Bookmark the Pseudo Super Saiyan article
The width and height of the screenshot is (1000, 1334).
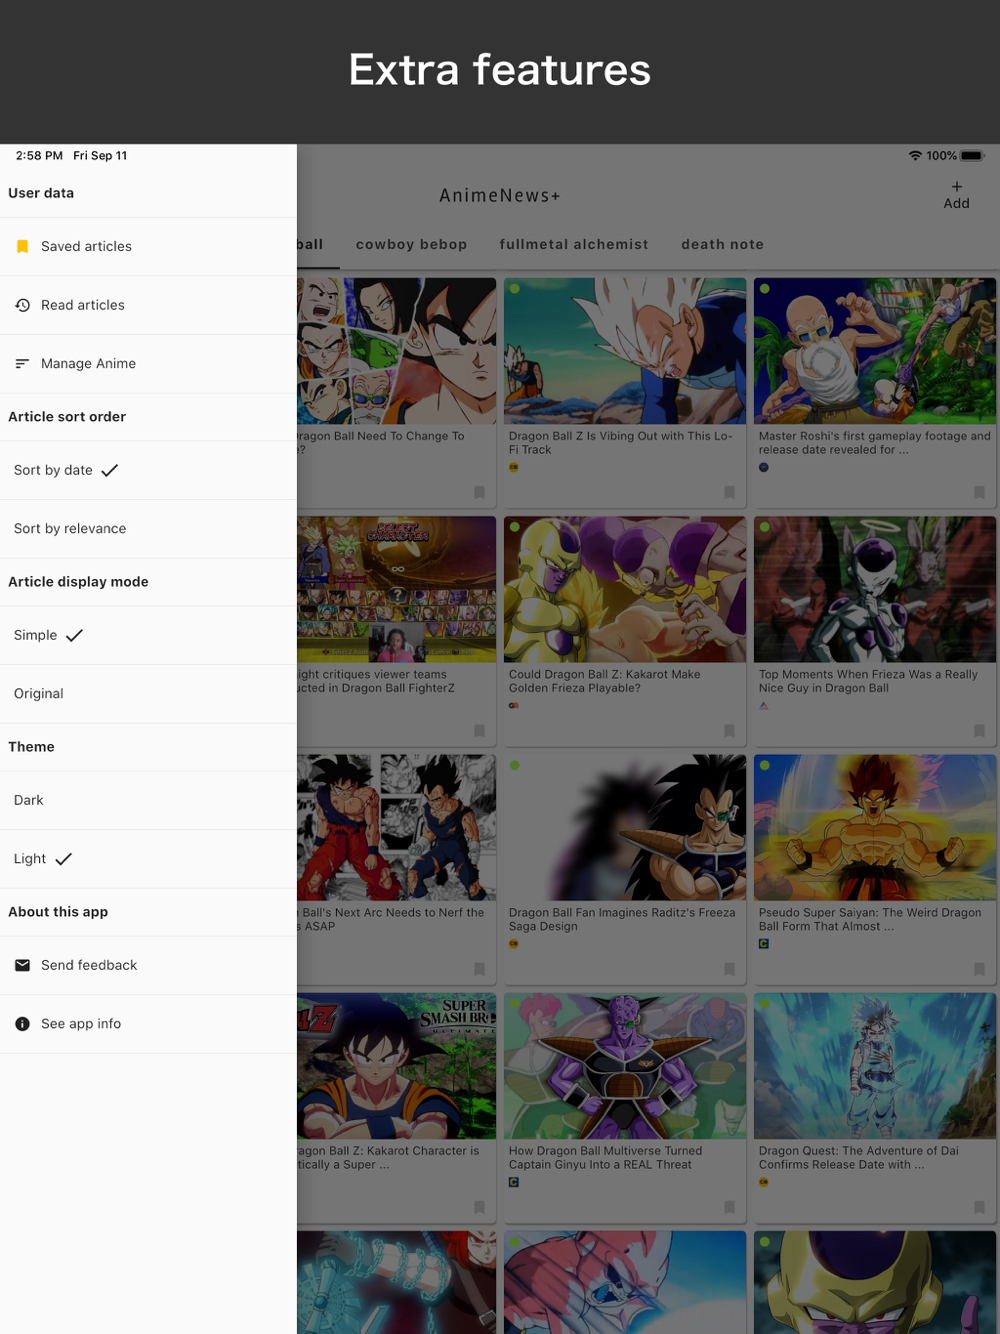click(x=979, y=969)
